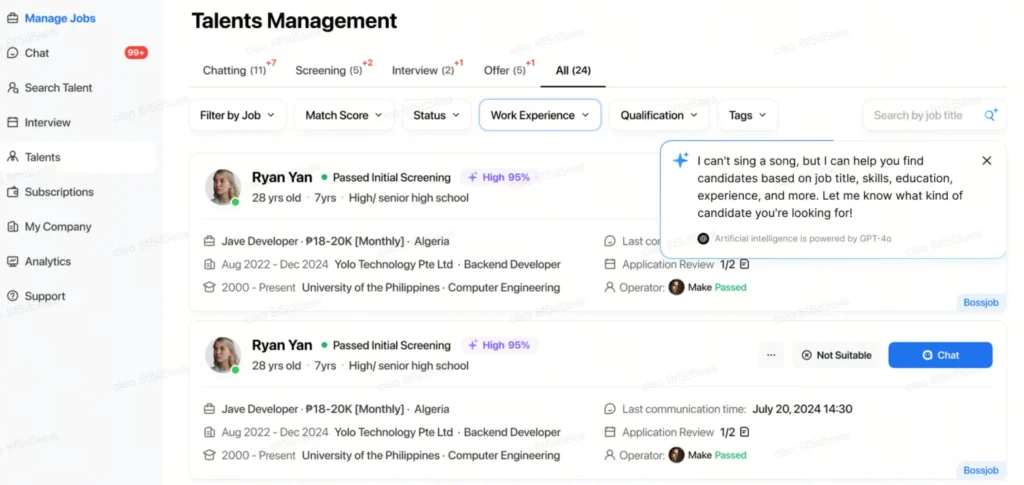The width and height of the screenshot is (1024, 485).
Task: Click second card's 'Passed Initial Screening' status
Action: pyautogui.click(x=392, y=345)
